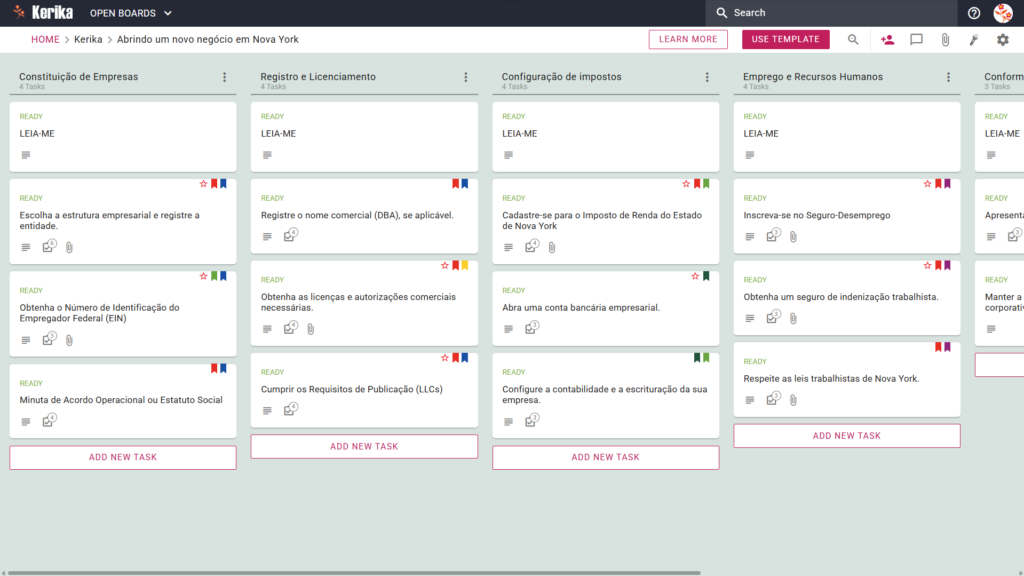1024x576 pixels.
Task: Open the help question mark icon
Action: point(974,13)
